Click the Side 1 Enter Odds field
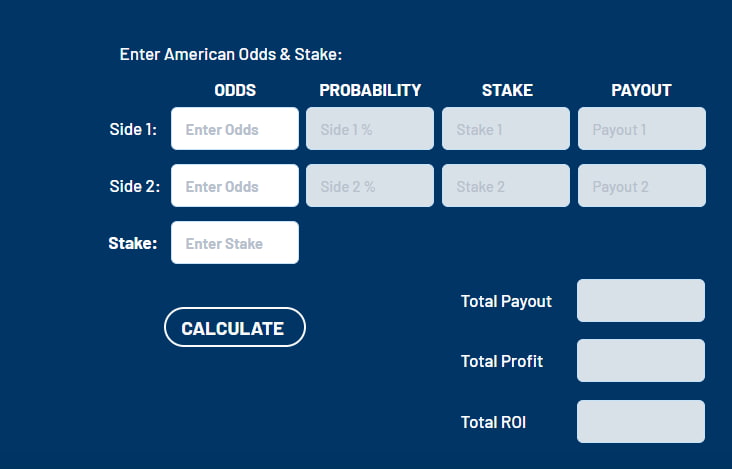 point(235,129)
